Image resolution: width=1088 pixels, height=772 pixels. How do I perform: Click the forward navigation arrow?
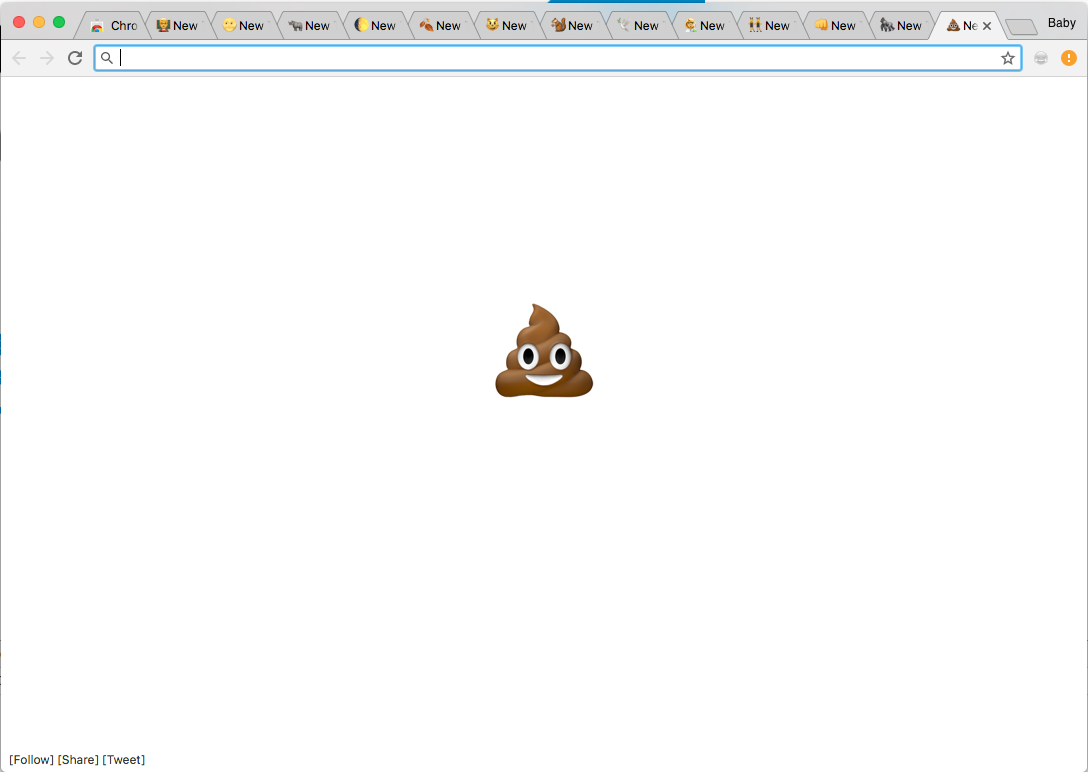[x=46, y=58]
